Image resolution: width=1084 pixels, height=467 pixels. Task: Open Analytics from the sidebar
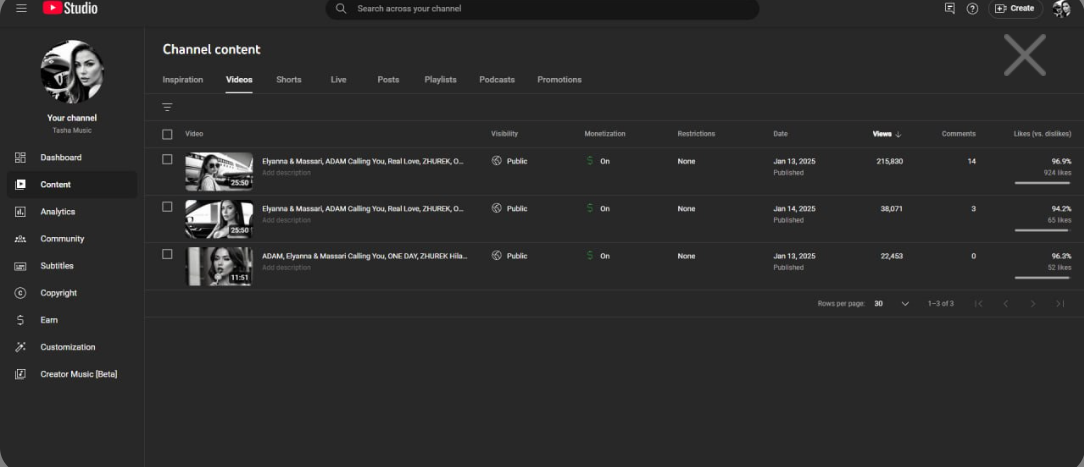[x=57, y=212]
